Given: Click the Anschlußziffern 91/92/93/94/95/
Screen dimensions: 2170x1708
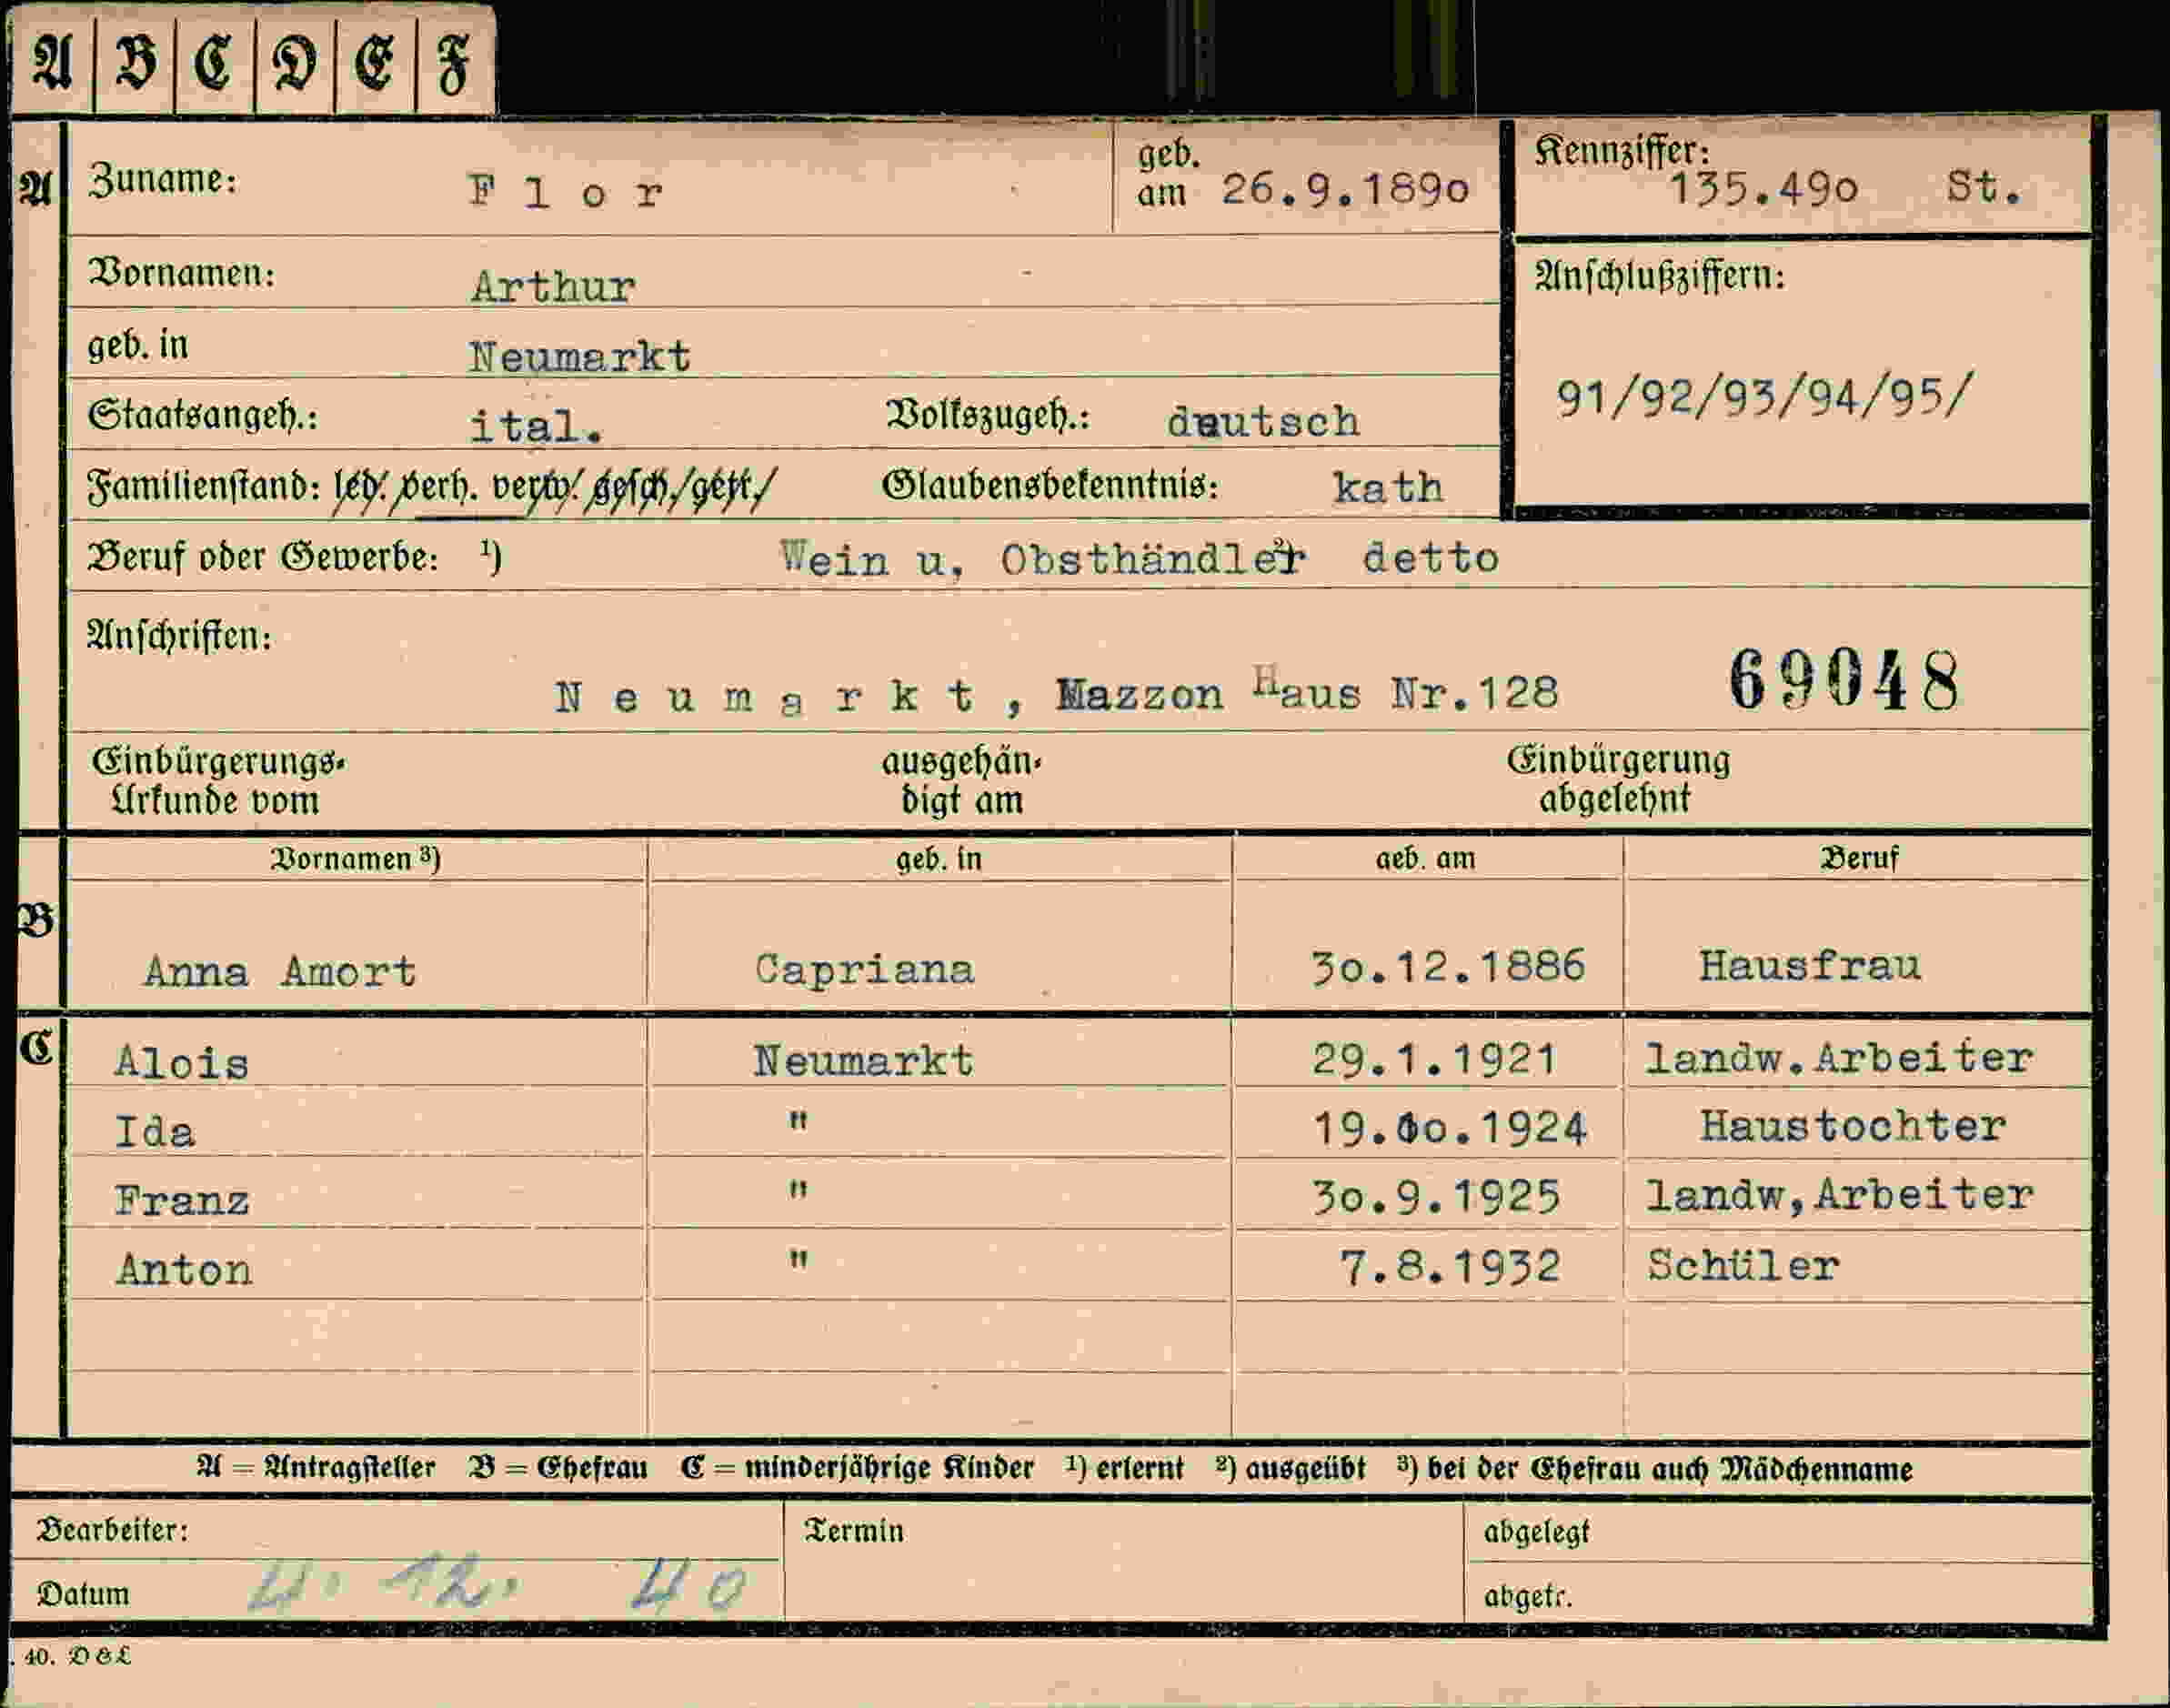Looking at the screenshot, I should 1765,397.
